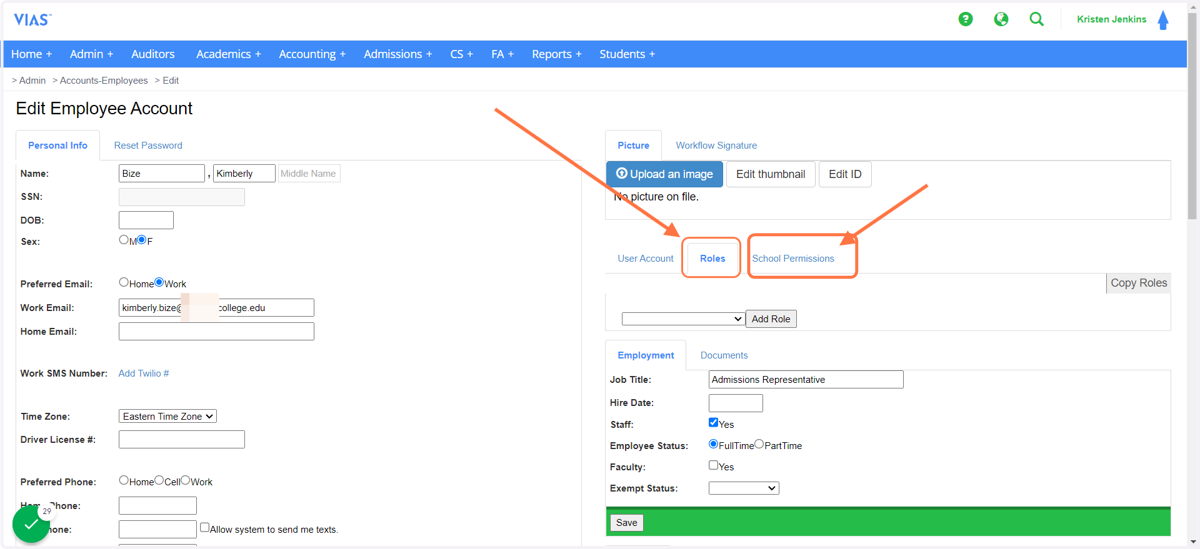Open the Auditors menu item
Image resolution: width=1200 pixels, height=549 pixels.
click(153, 54)
